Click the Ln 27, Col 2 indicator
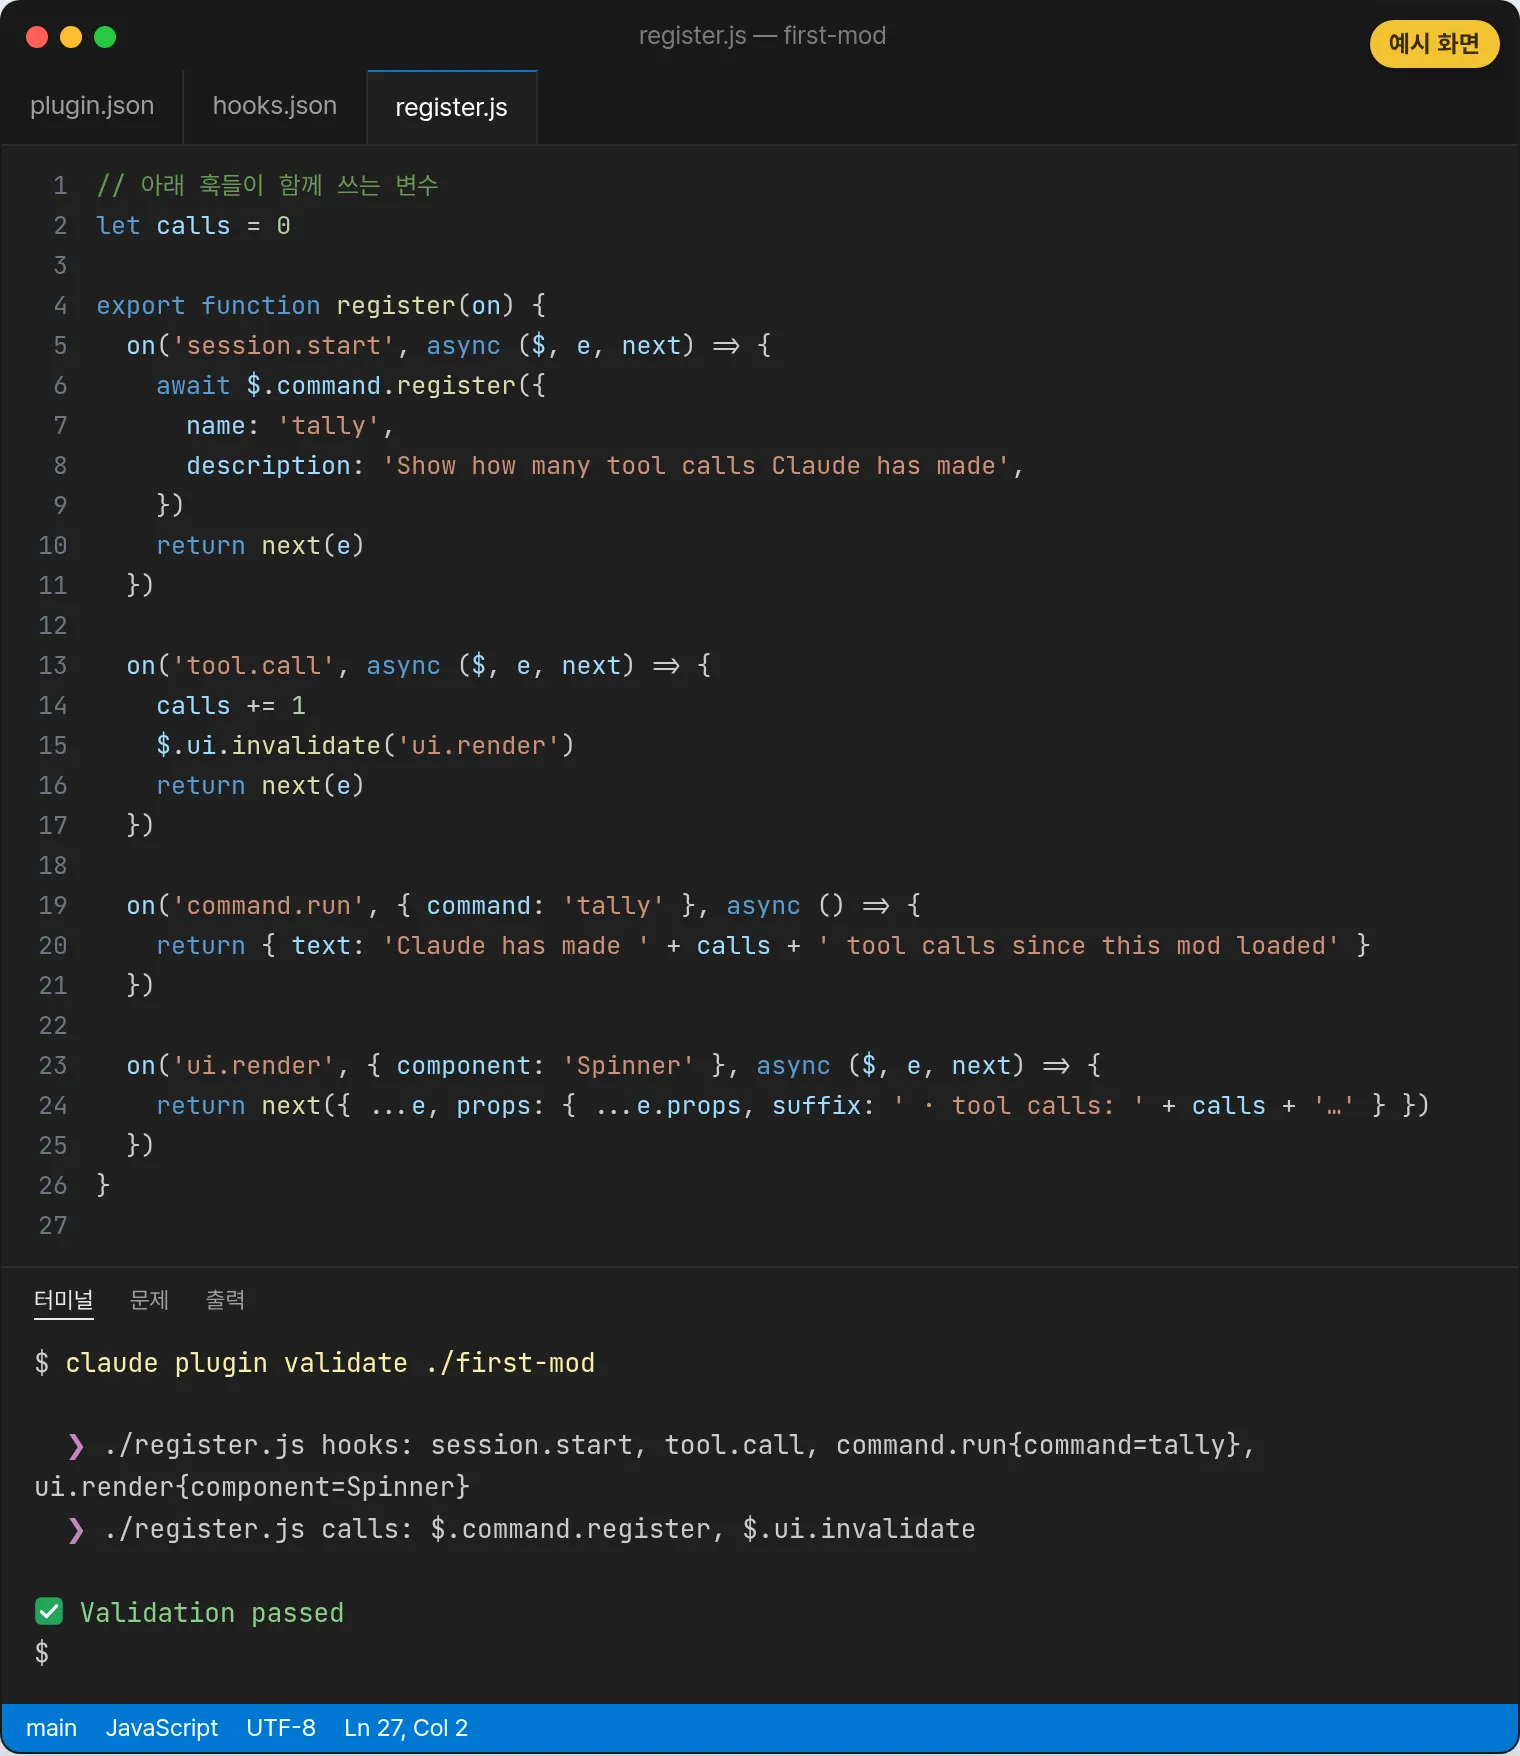 (x=406, y=1728)
